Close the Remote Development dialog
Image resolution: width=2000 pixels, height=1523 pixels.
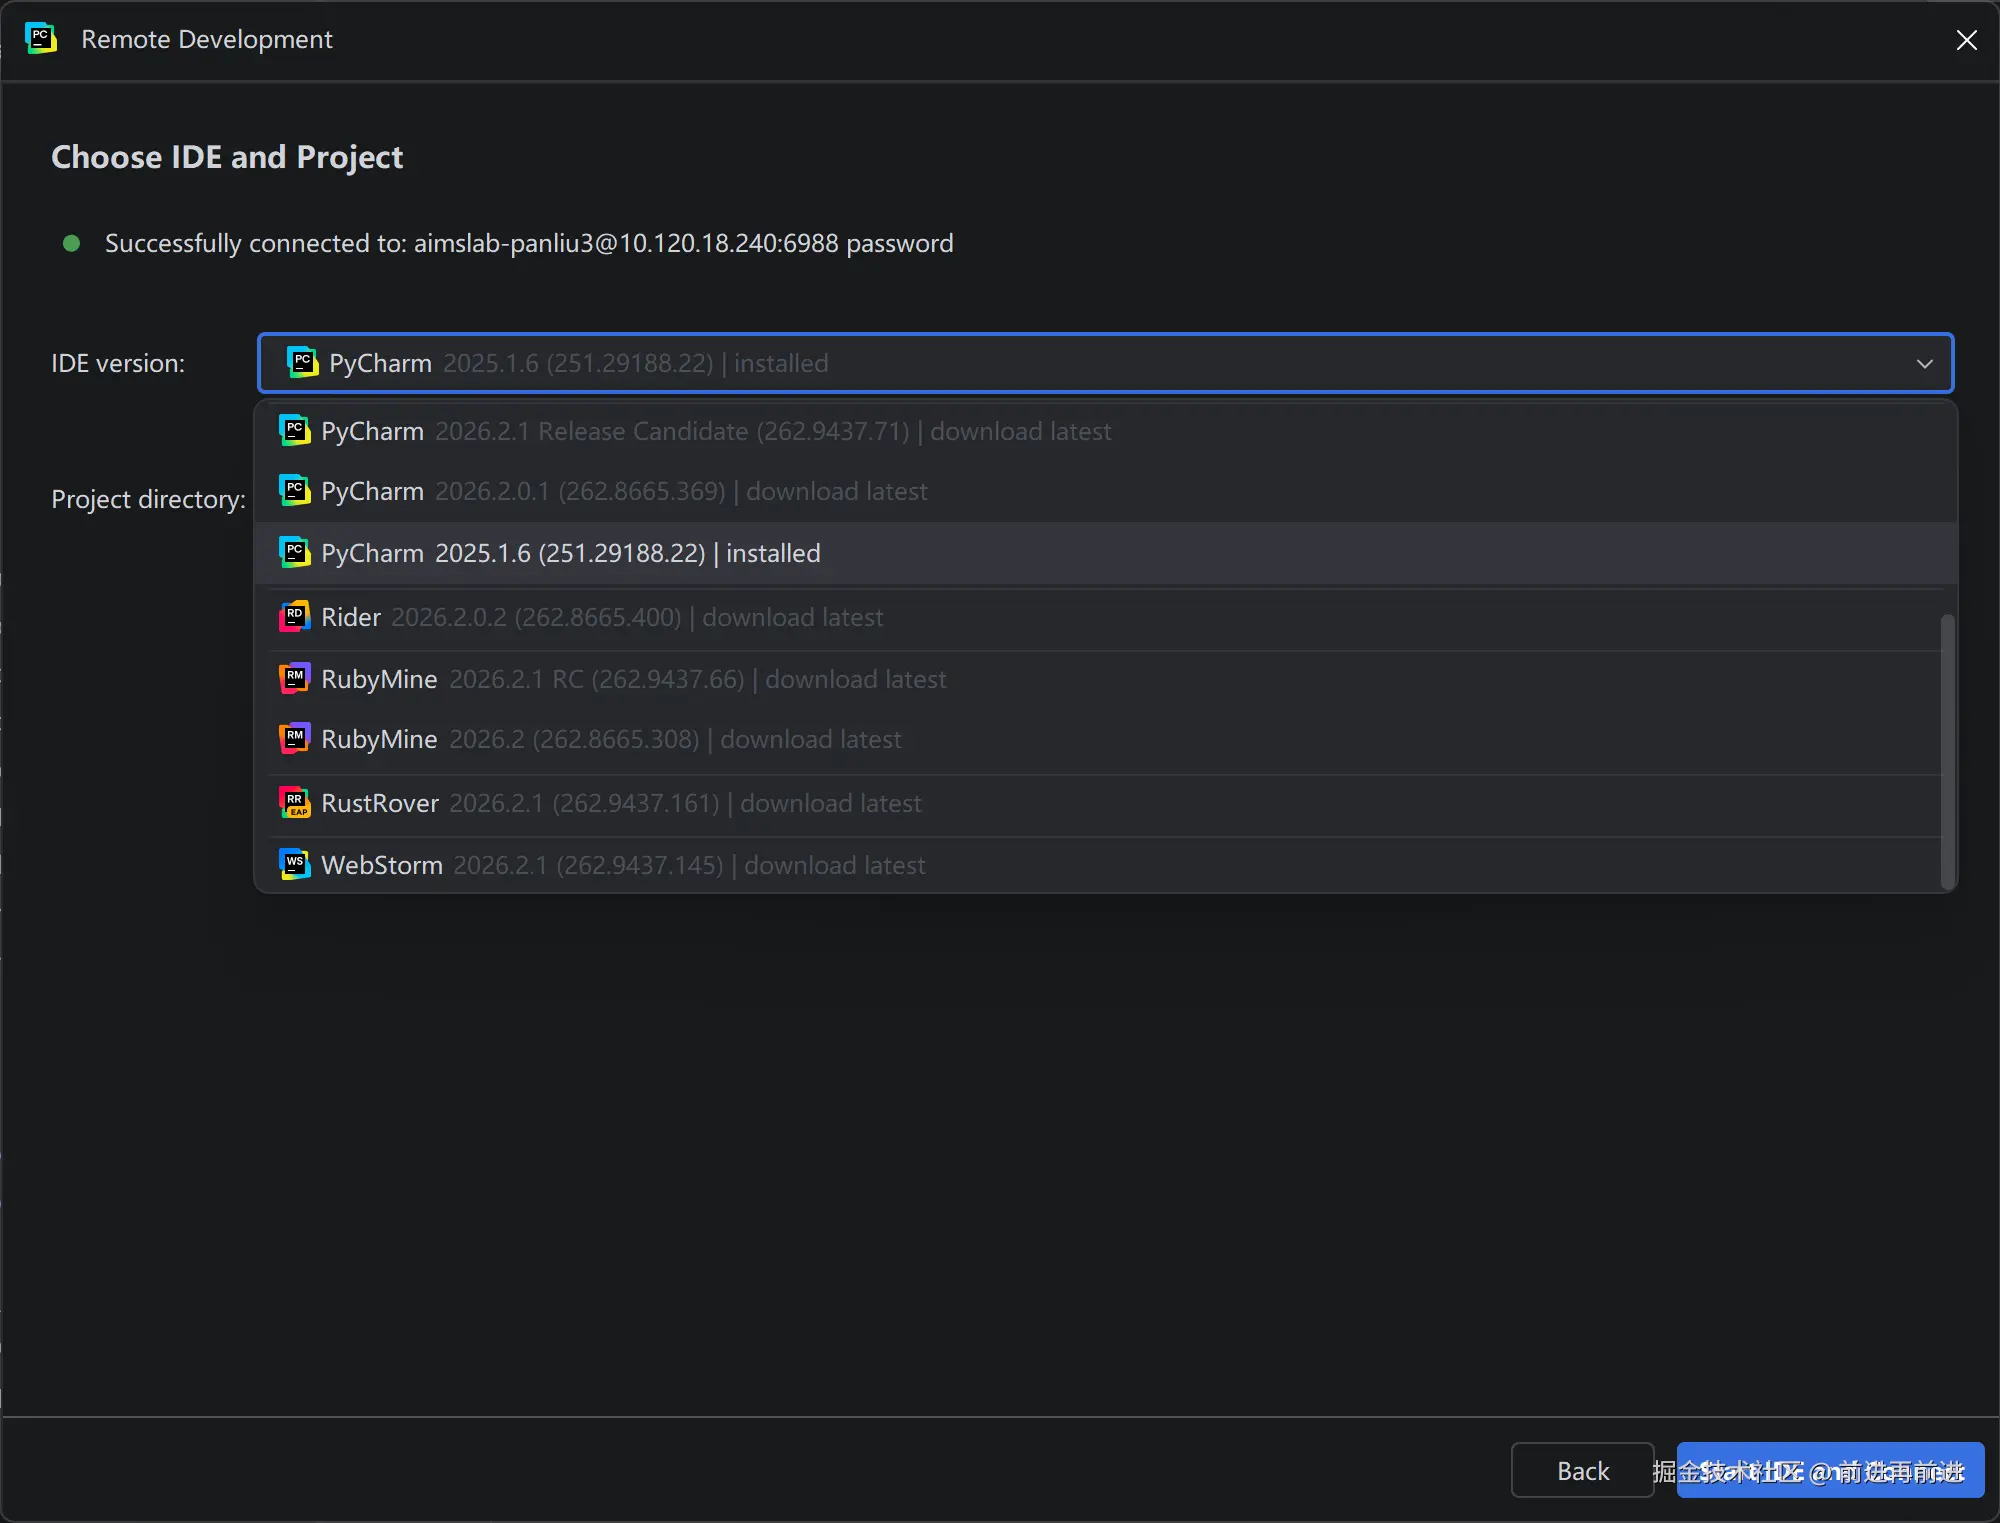click(x=1966, y=40)
